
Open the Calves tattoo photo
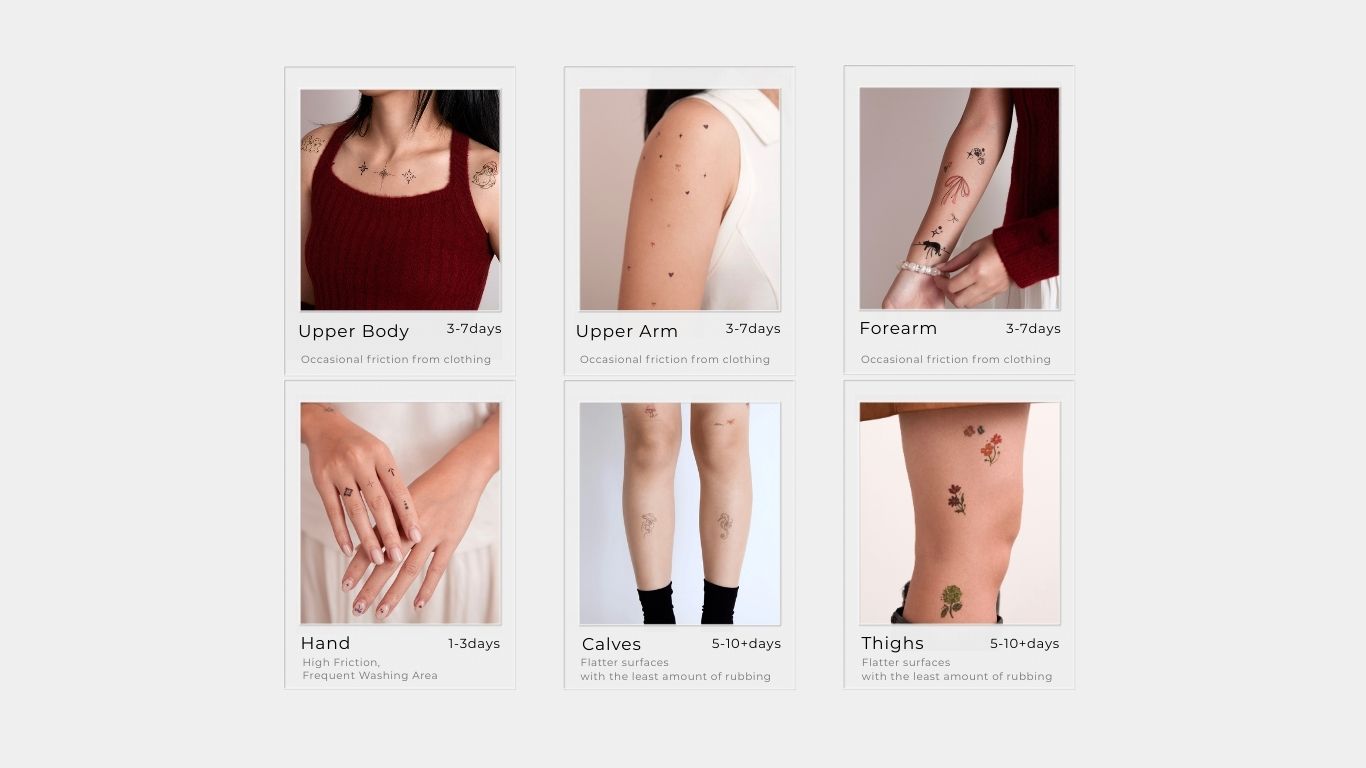680,514
